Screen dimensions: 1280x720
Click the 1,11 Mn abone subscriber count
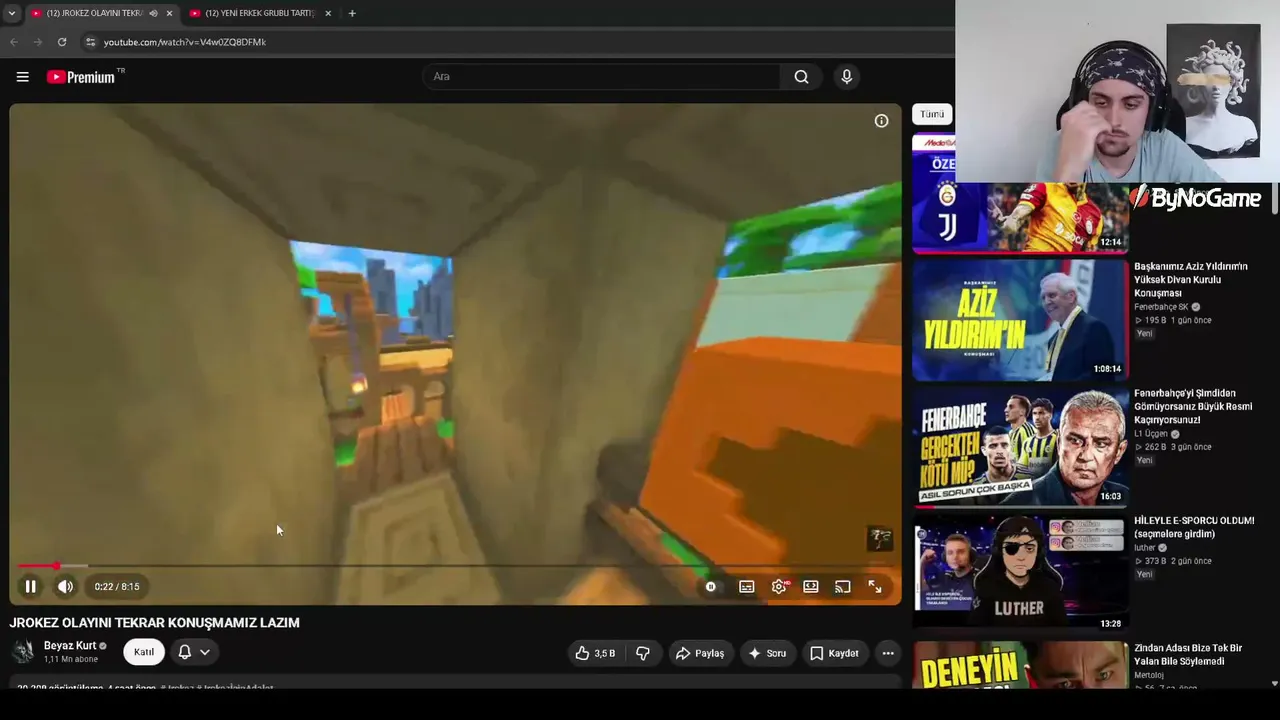click(x=71, y=660)
